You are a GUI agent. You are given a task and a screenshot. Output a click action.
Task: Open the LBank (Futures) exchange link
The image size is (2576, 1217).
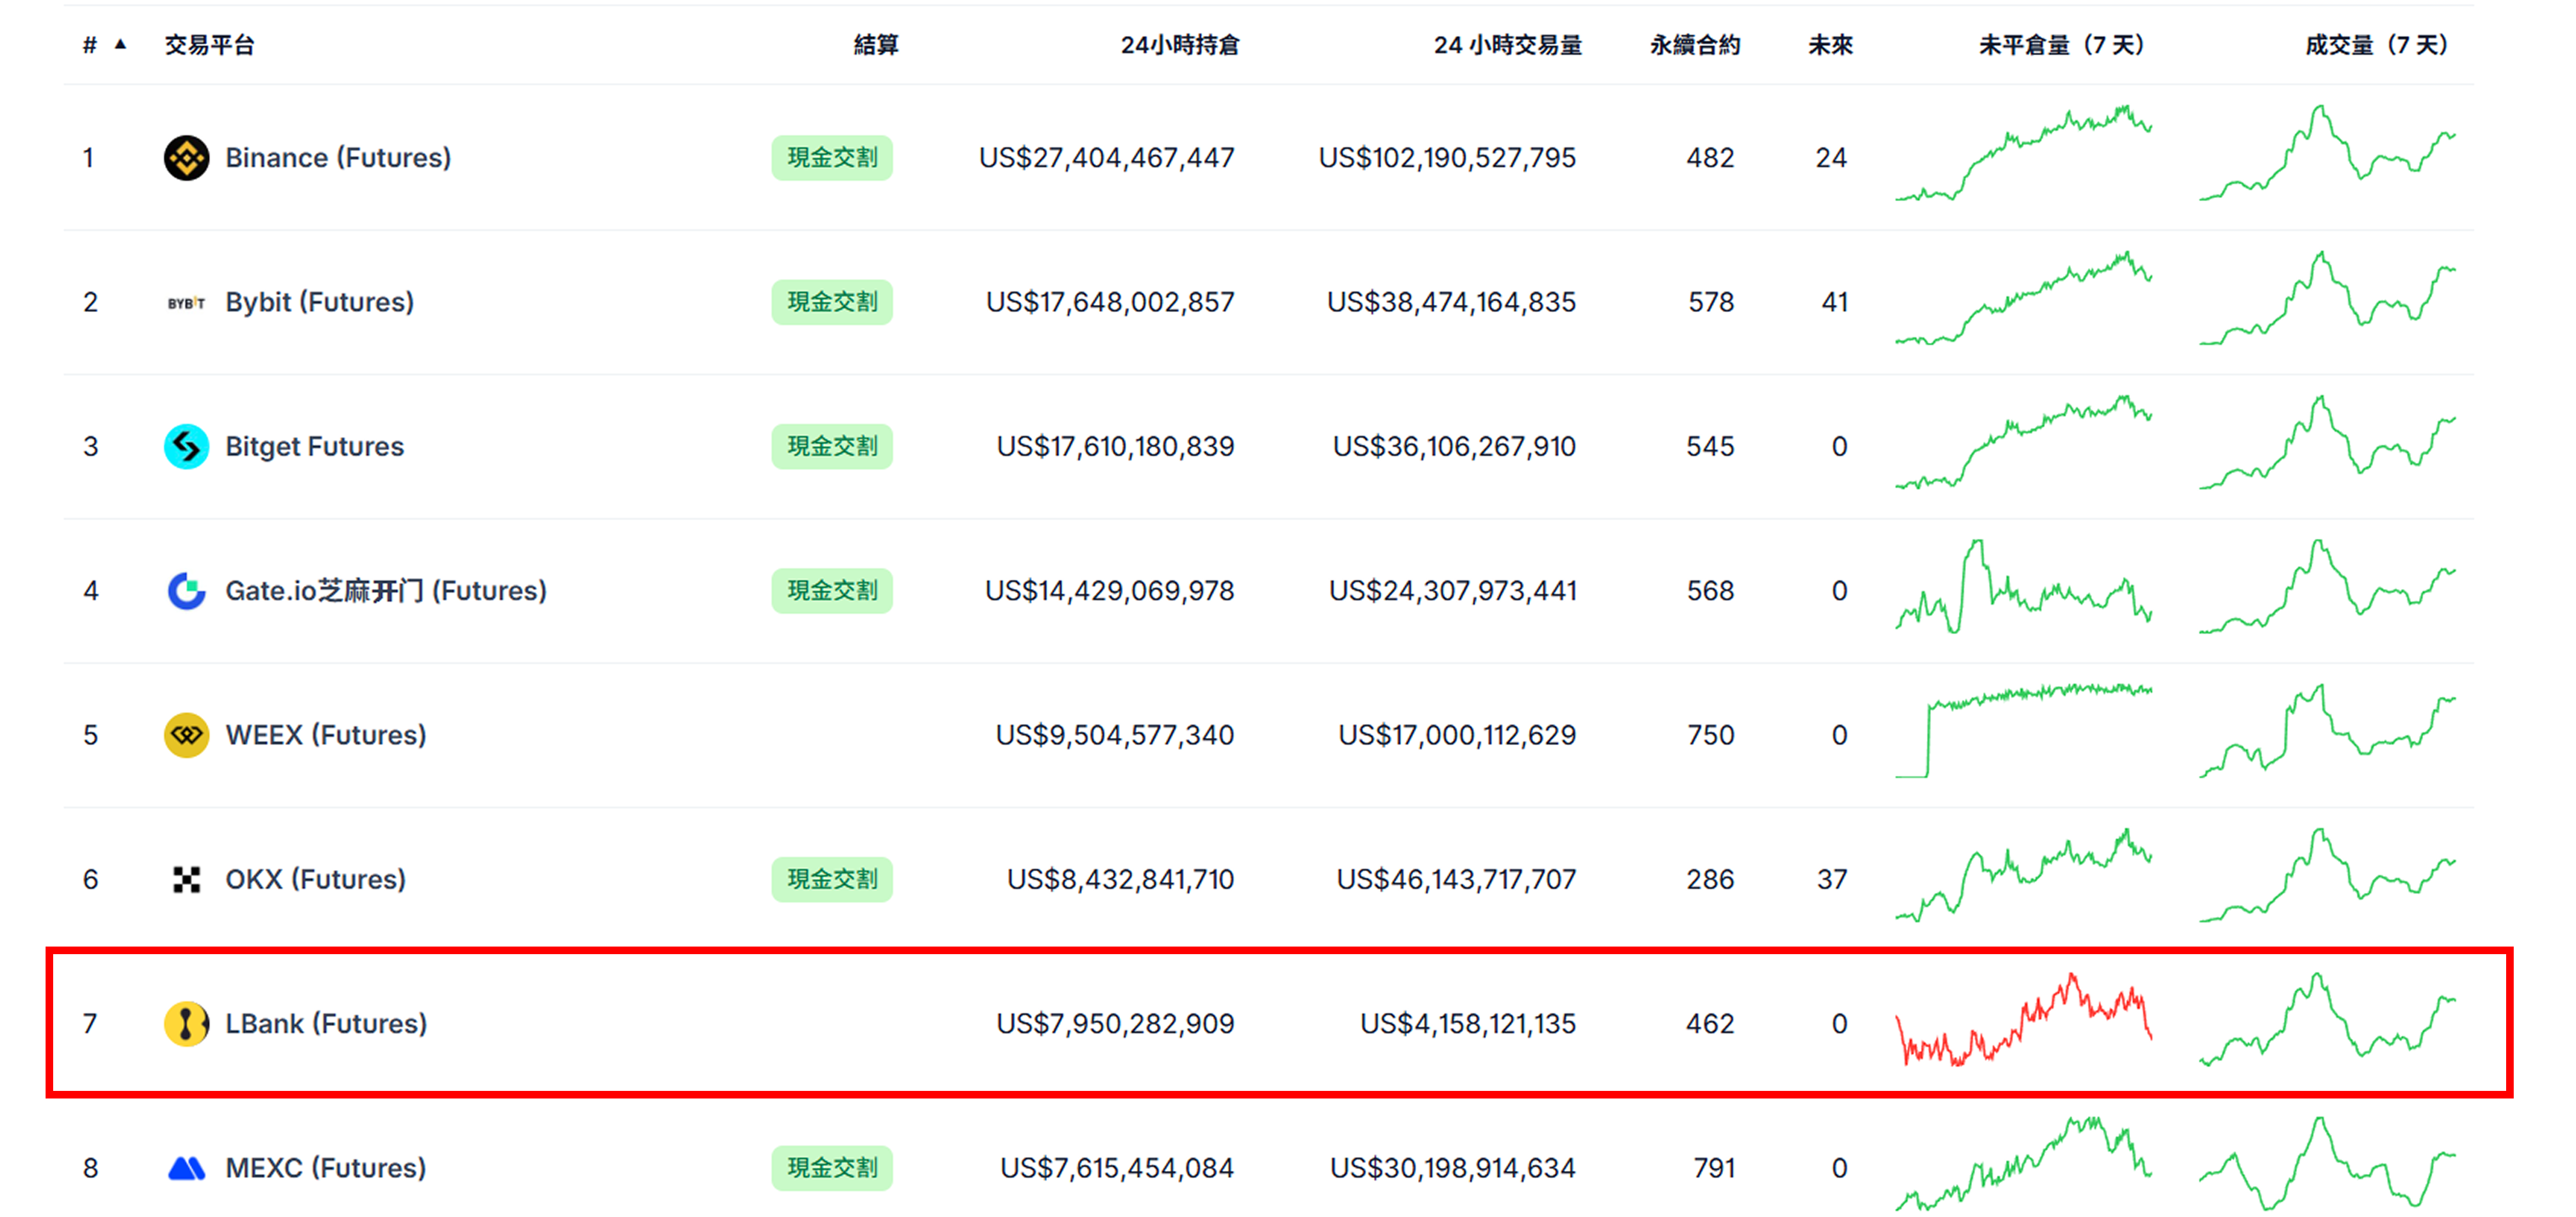tap(326, 1023)
